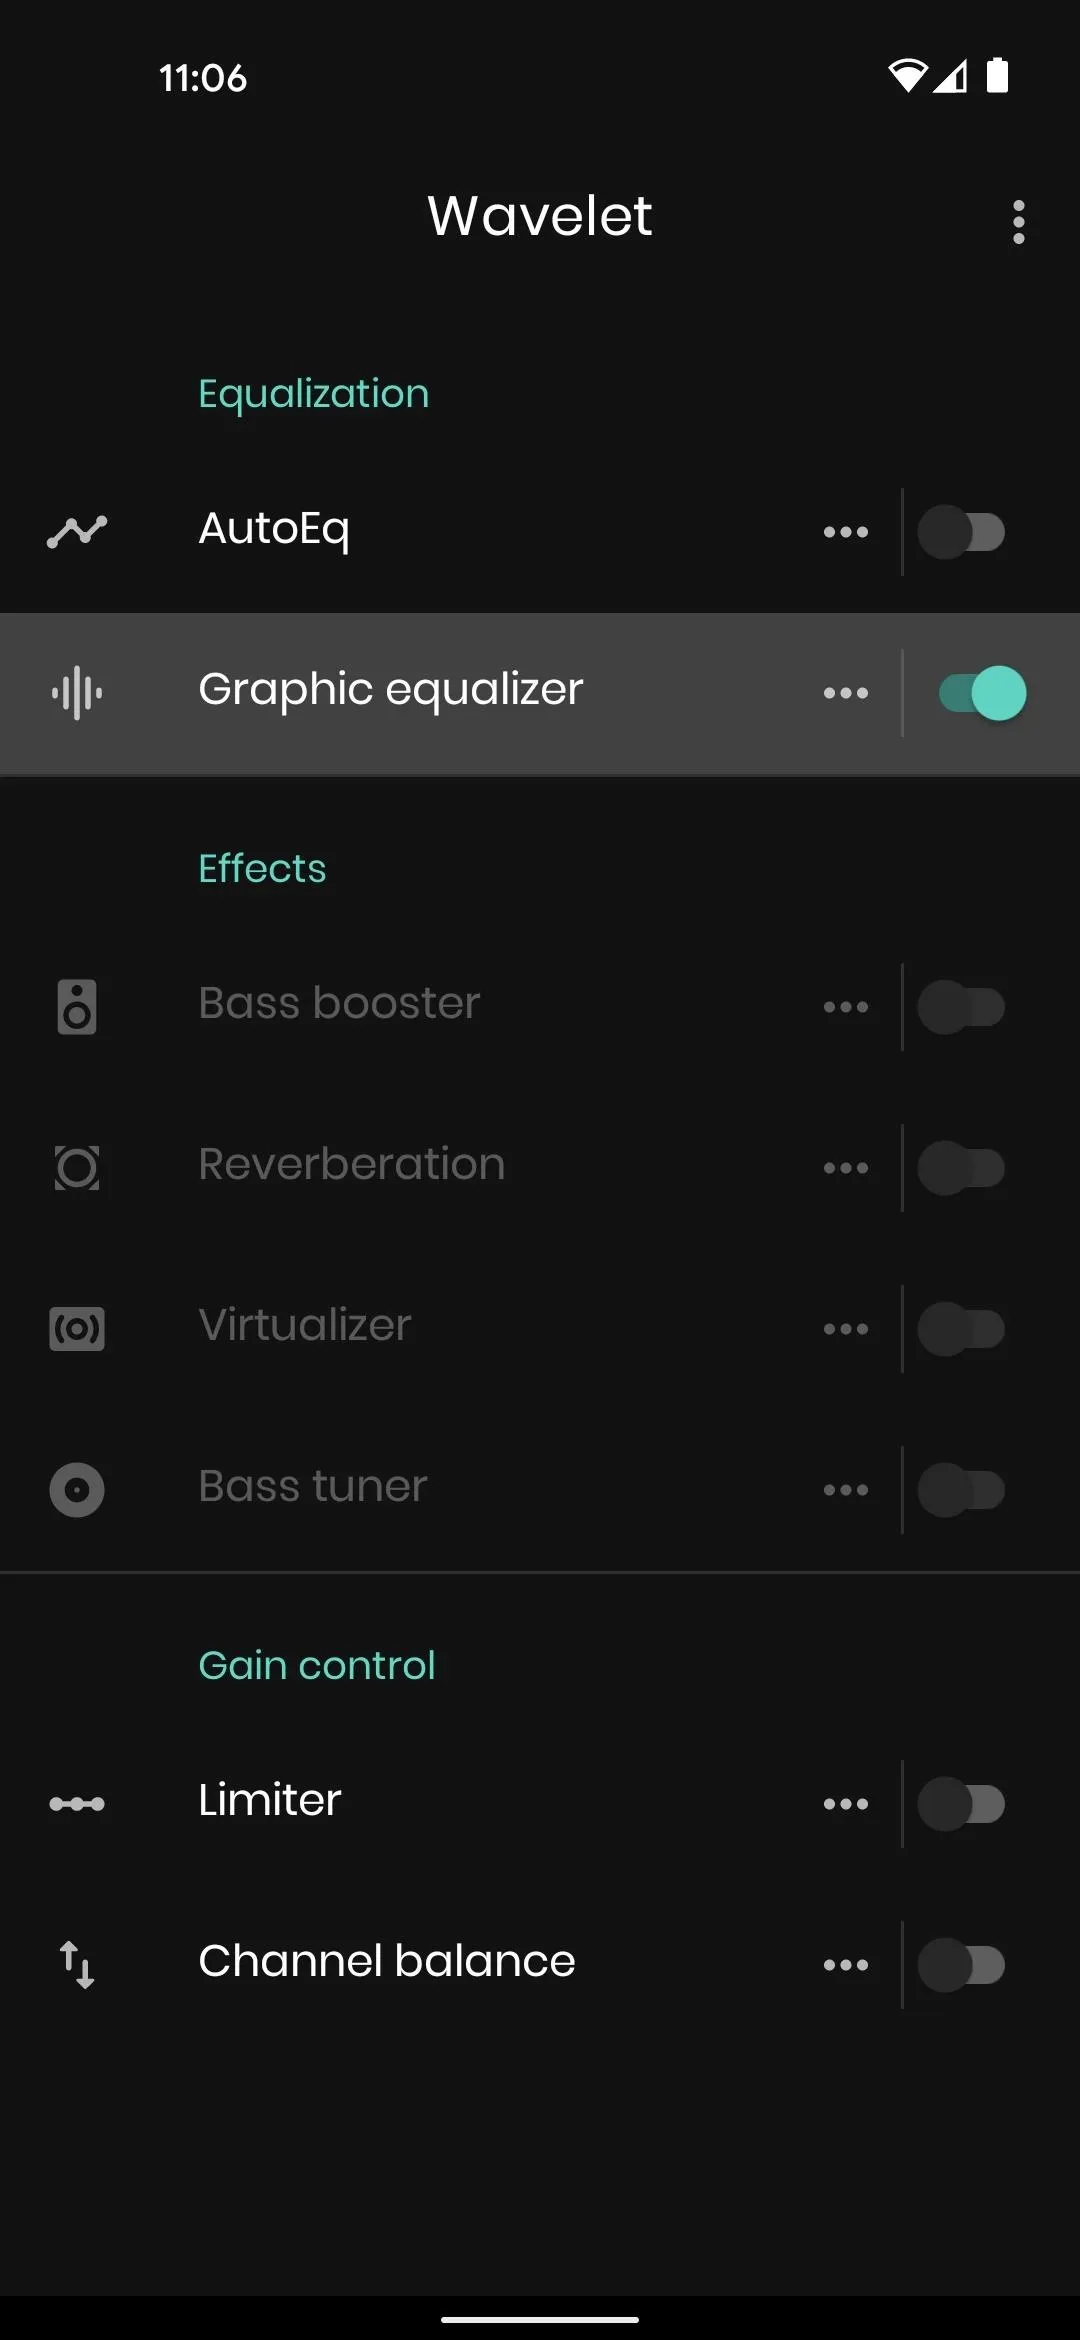1080x2340 pixels.
Task: Open Channel balance three-dot options
Action: point(846,1964)
